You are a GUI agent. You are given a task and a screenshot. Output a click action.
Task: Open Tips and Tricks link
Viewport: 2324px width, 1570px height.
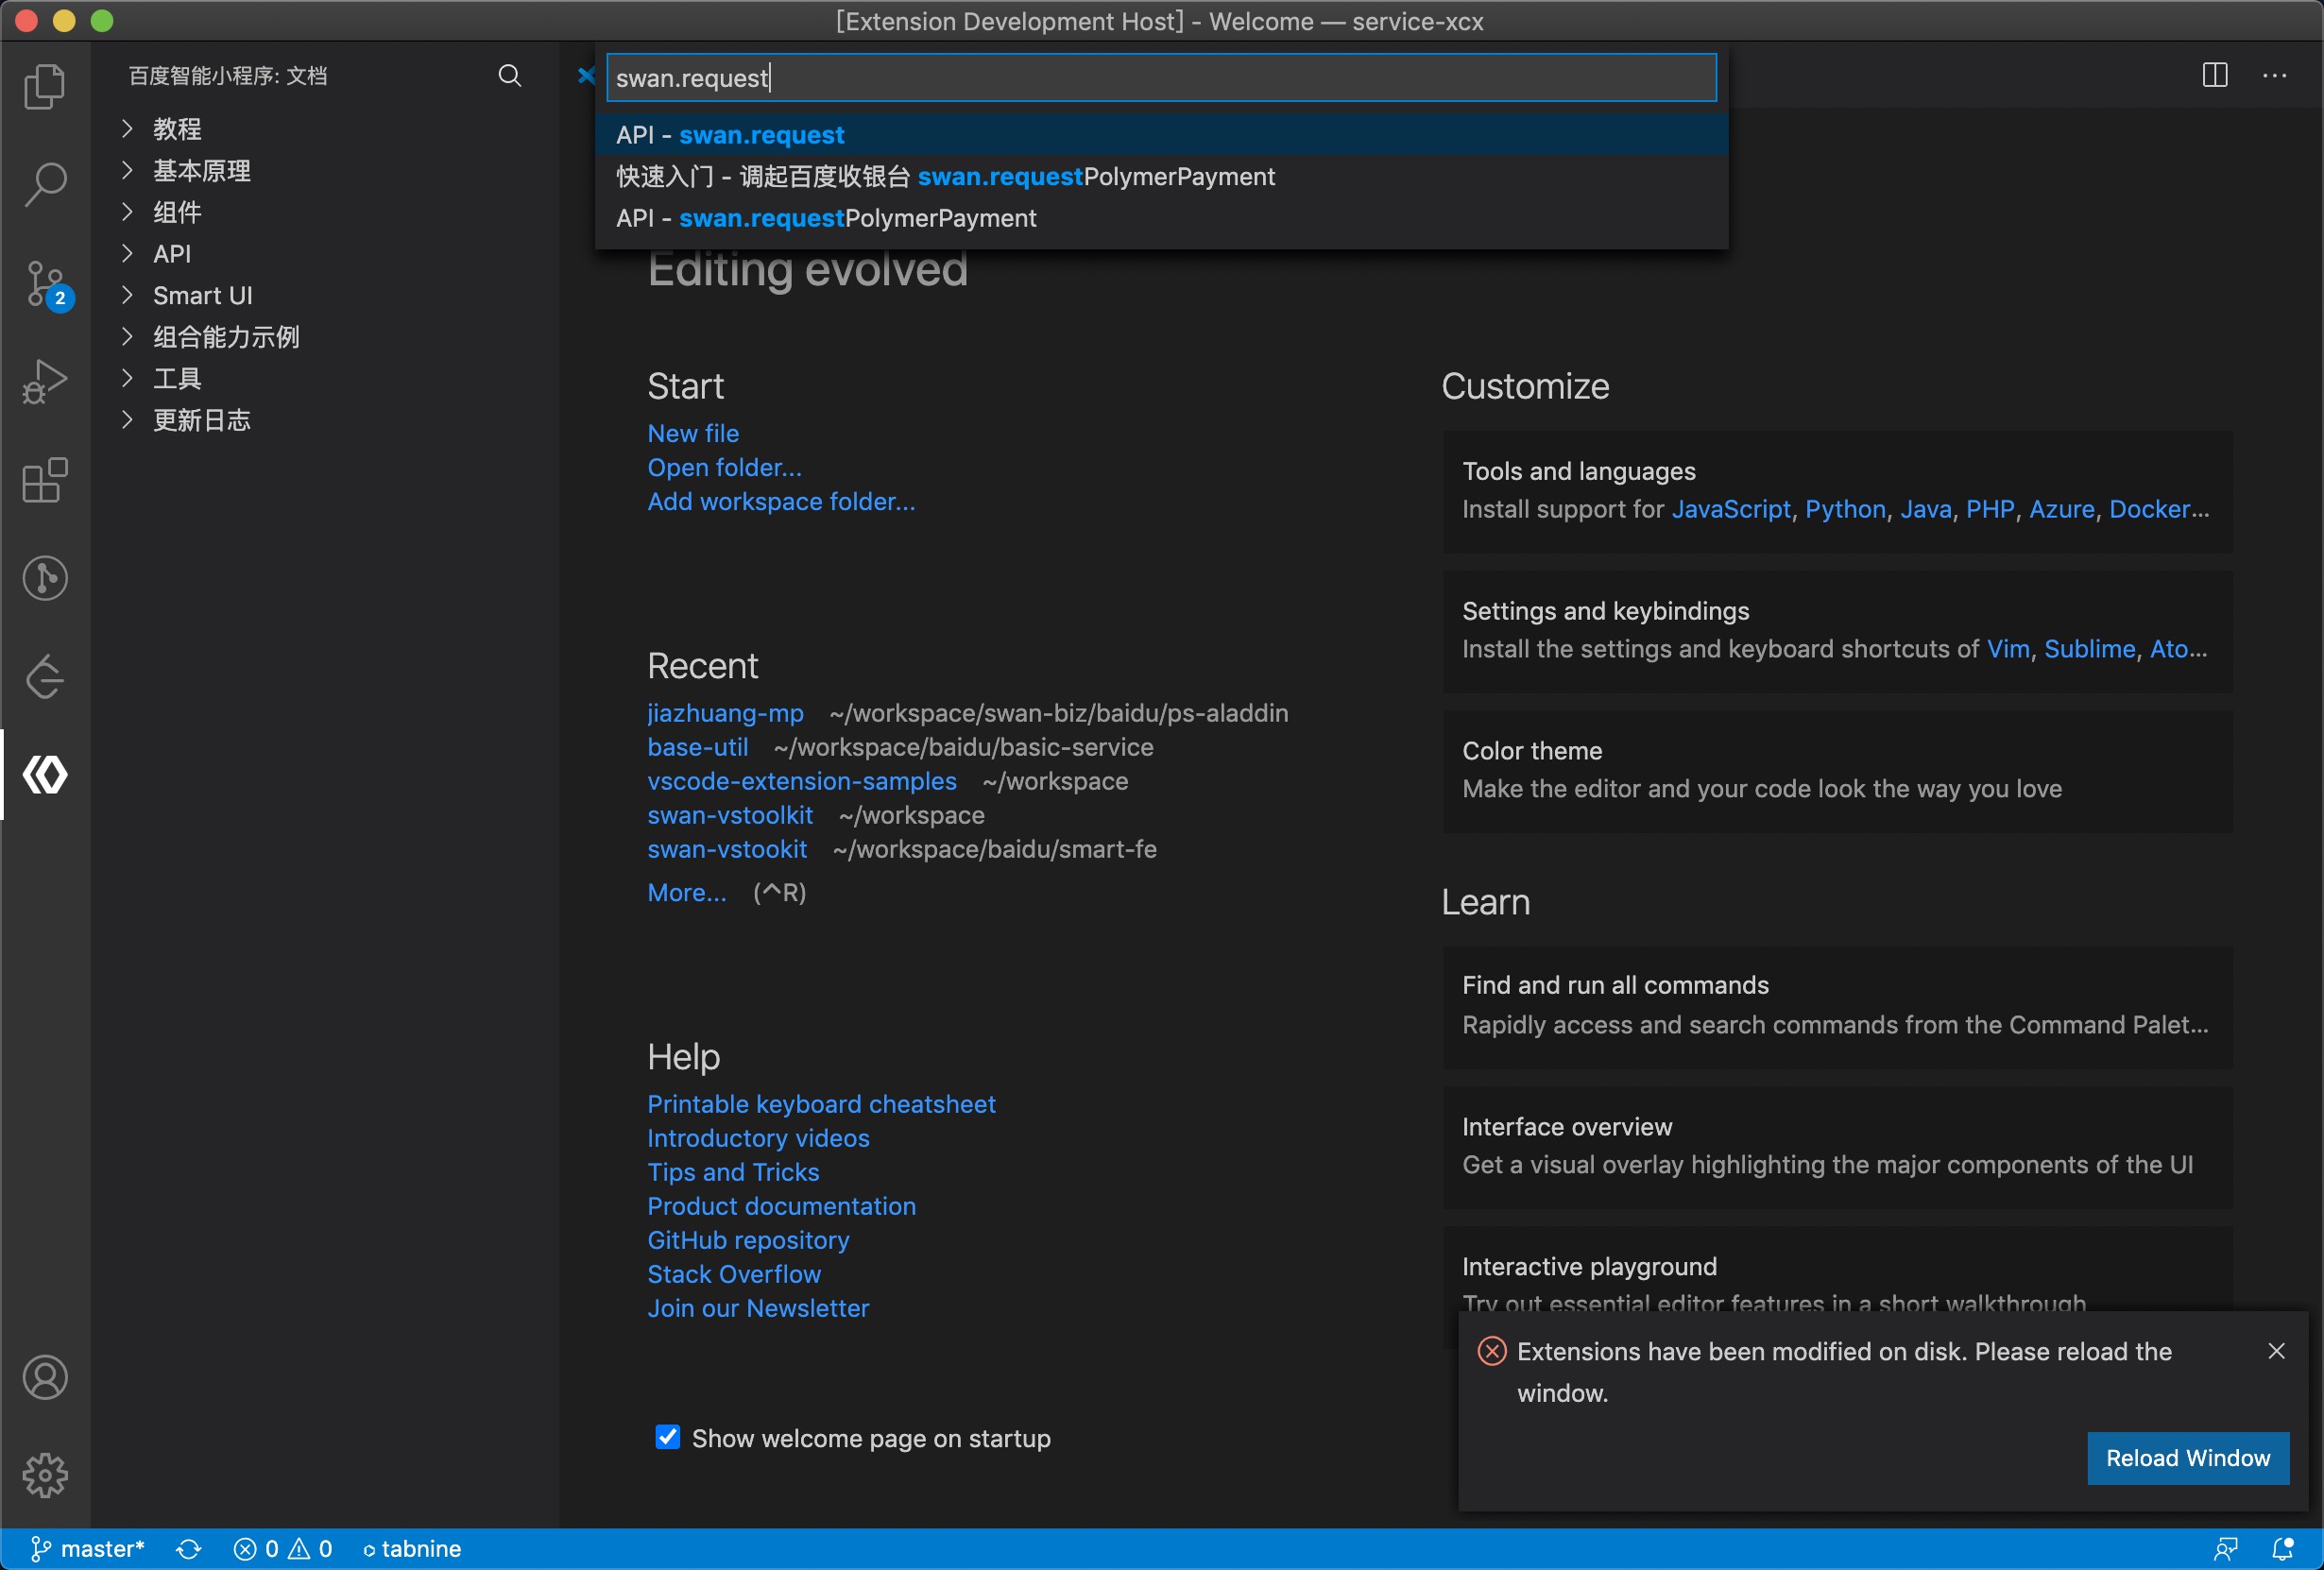coord(733,1172)
